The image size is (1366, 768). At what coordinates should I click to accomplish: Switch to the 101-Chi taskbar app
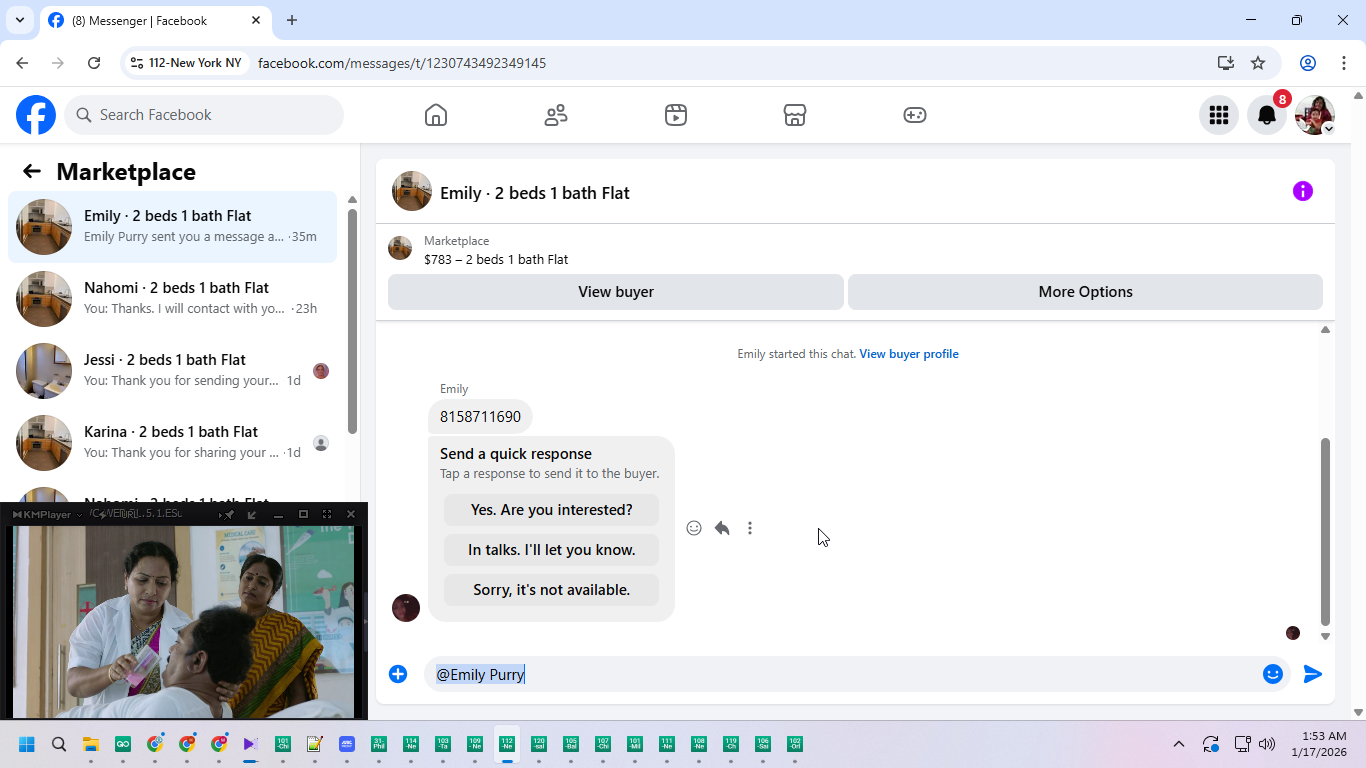click(283, 744)
